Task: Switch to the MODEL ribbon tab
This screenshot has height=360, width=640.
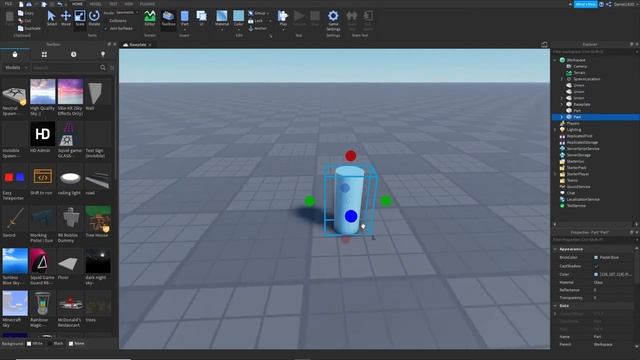Action: pyautogui.click(x=95, y=4)
